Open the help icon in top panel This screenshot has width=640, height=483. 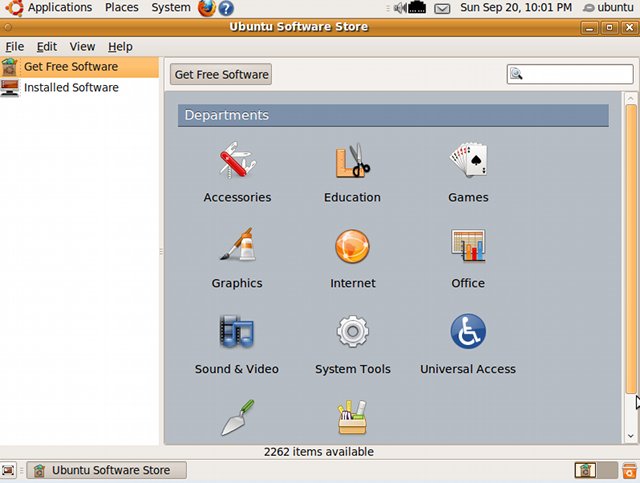[226, 8]
